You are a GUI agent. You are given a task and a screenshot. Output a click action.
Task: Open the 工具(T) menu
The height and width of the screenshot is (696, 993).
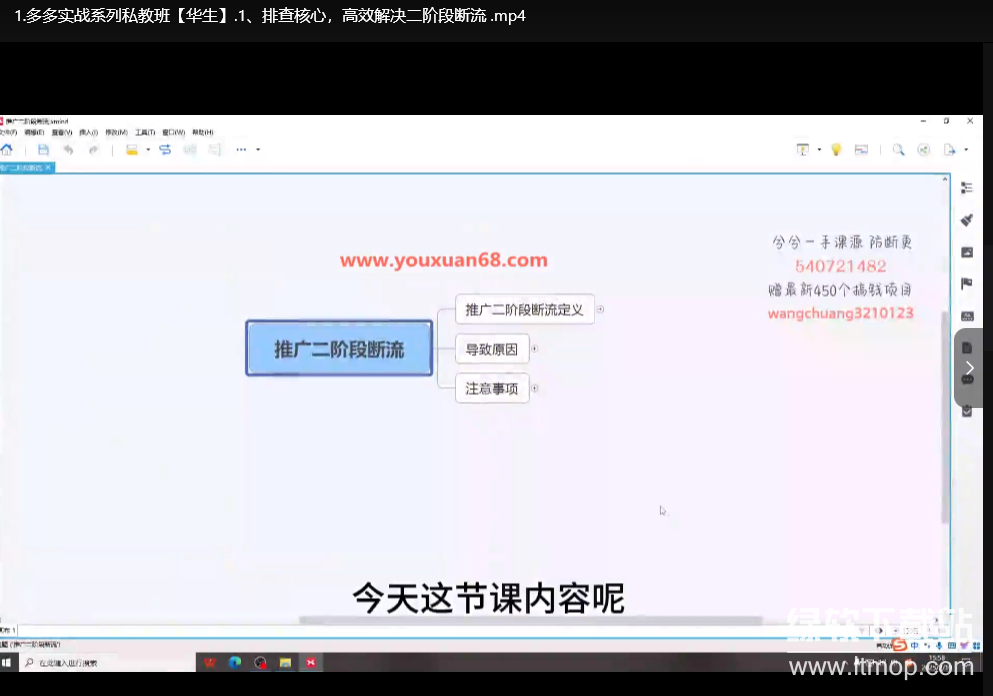(x=143, y=131)
